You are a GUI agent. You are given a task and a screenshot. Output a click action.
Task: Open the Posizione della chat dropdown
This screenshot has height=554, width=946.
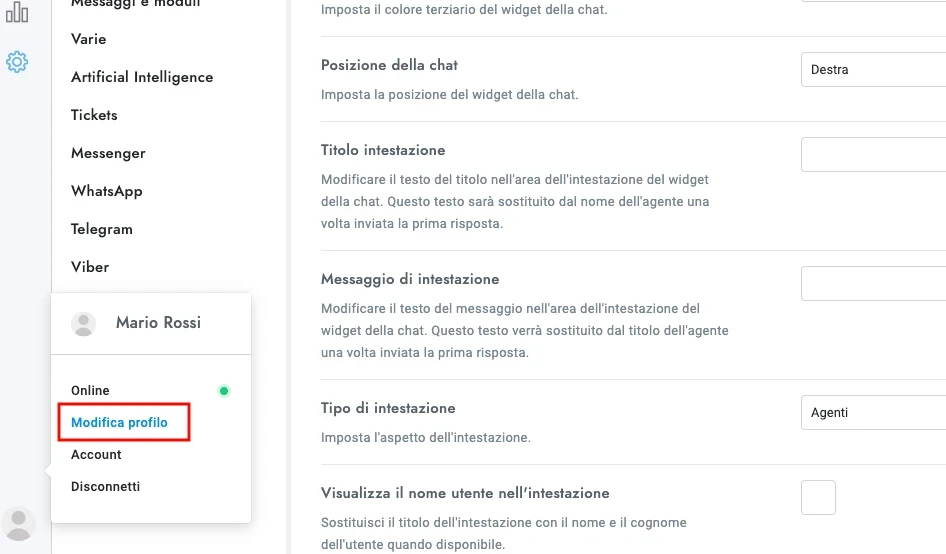coord(873,70)
